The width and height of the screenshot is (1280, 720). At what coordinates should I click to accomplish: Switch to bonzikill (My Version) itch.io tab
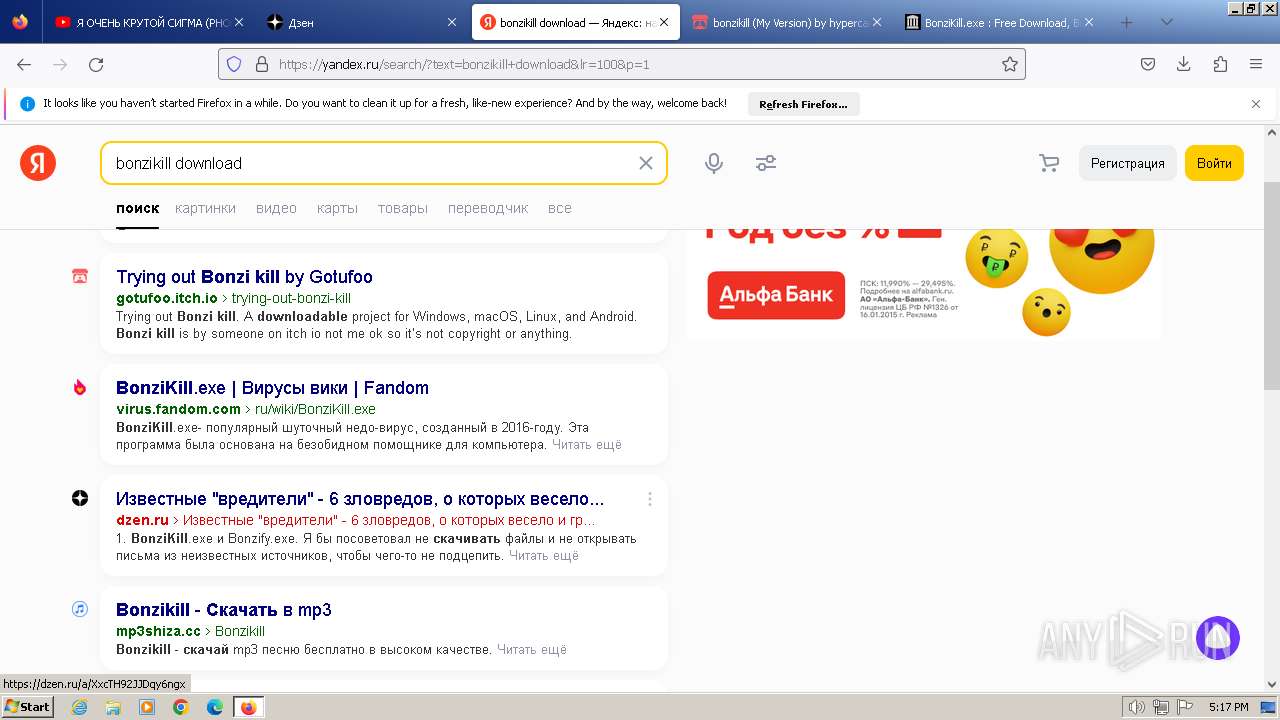click(x=789, y=22)
